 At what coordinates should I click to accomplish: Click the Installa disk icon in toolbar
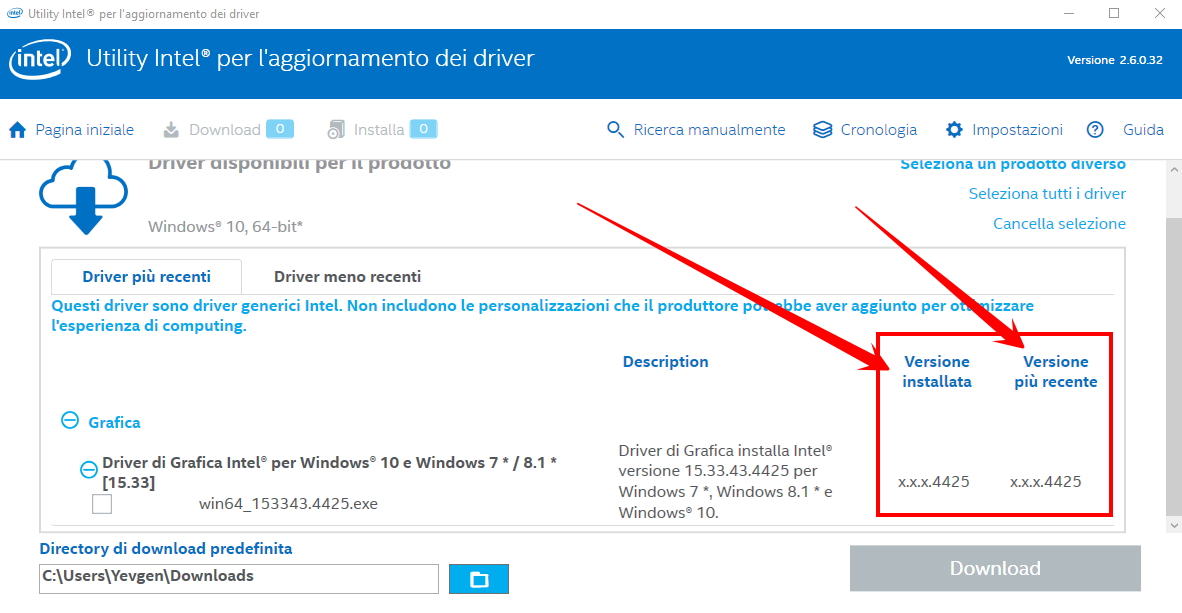(x=335, y=130)
